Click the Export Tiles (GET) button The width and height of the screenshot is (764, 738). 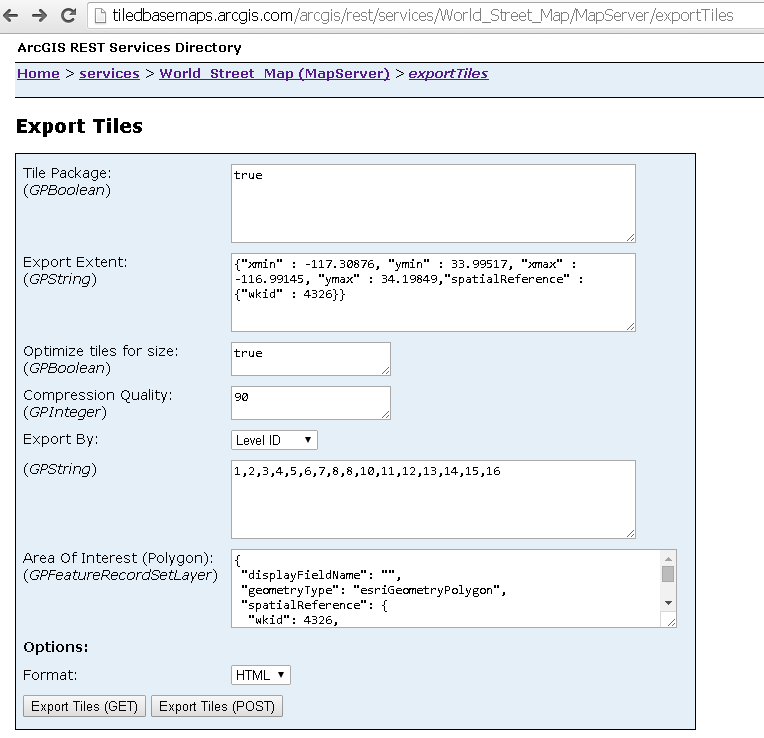point(84,706)
